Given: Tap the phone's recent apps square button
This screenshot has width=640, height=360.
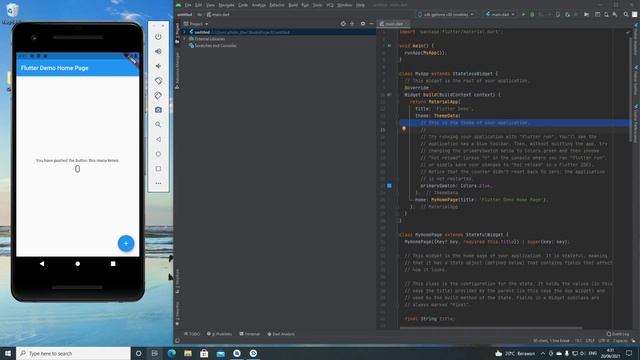Looking at the screenshot, I should click(x=113, y=264).
